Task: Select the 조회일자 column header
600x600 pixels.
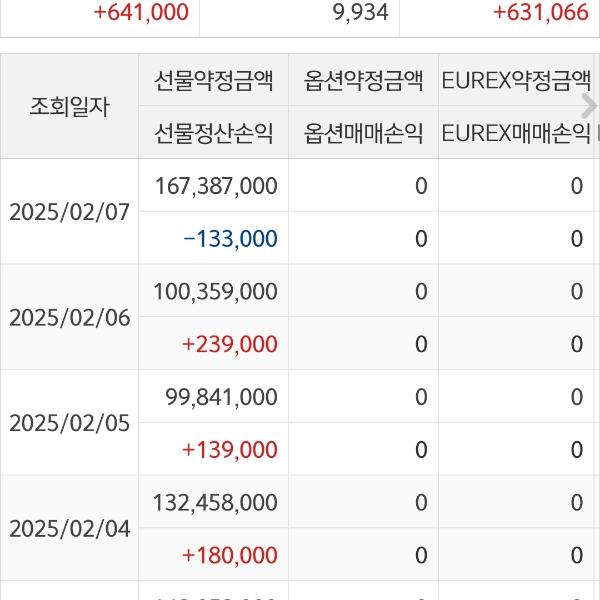Action: pos(69,106)
